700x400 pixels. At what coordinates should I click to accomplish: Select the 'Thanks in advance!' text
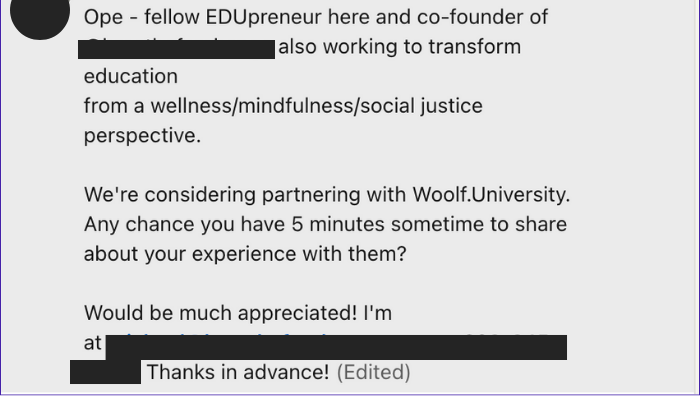click(238, 373)
